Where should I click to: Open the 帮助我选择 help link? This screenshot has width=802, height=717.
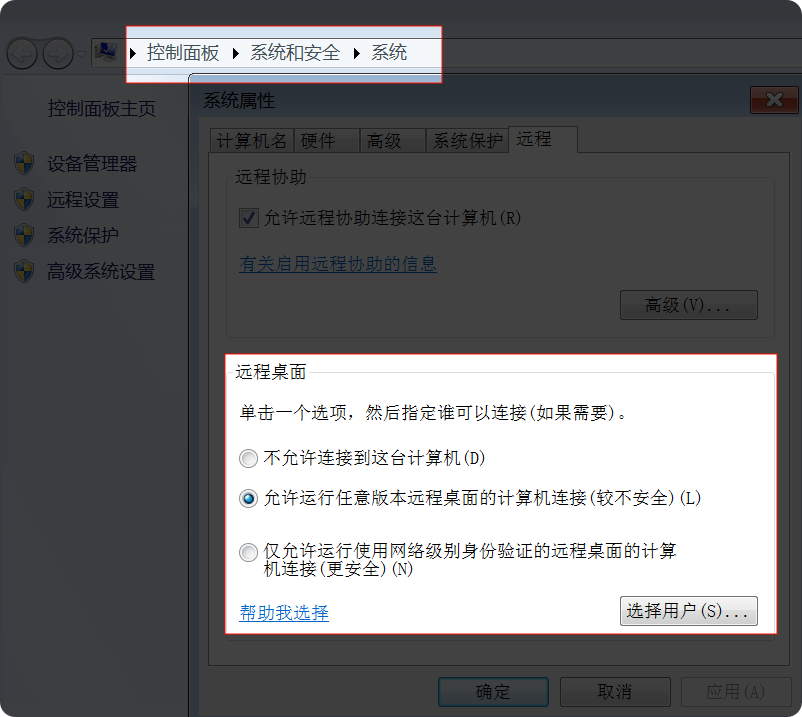click(284, 613)
